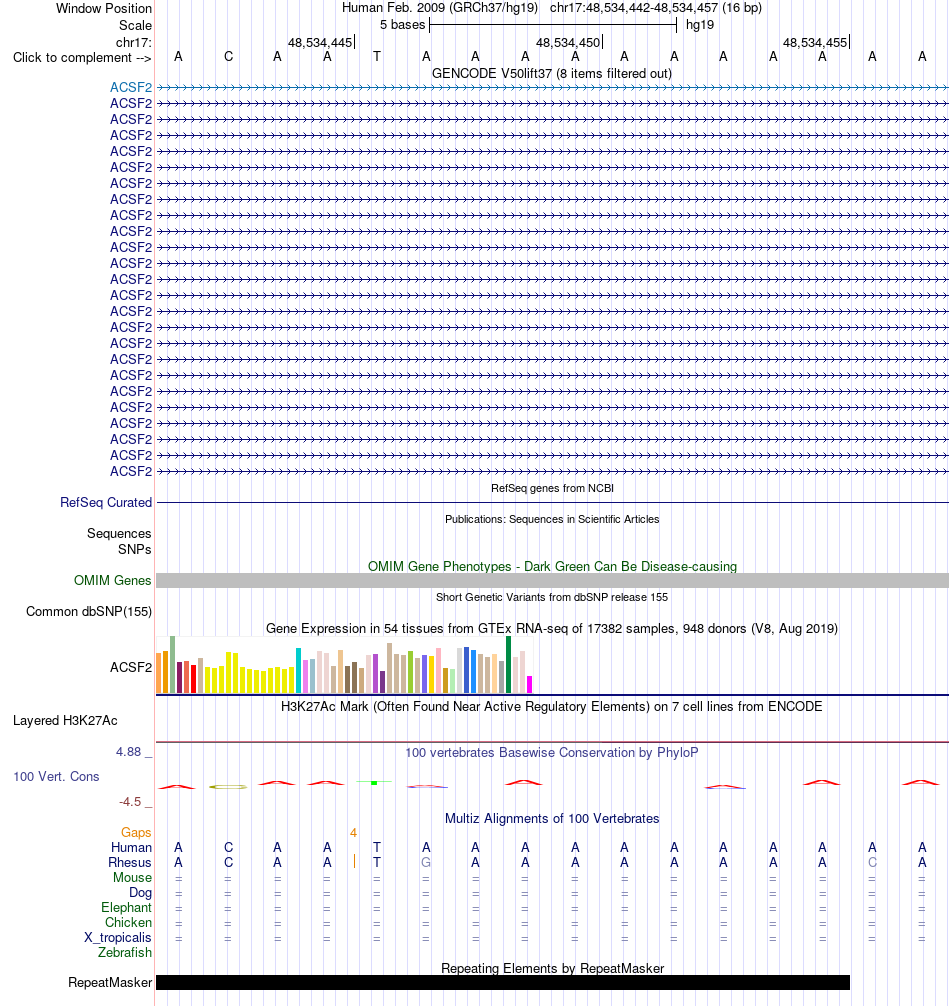This screenshot has width=950, height=1006.
Task: Click the 'Common dbSNP(155)' track label
Action: click(89, 611)
